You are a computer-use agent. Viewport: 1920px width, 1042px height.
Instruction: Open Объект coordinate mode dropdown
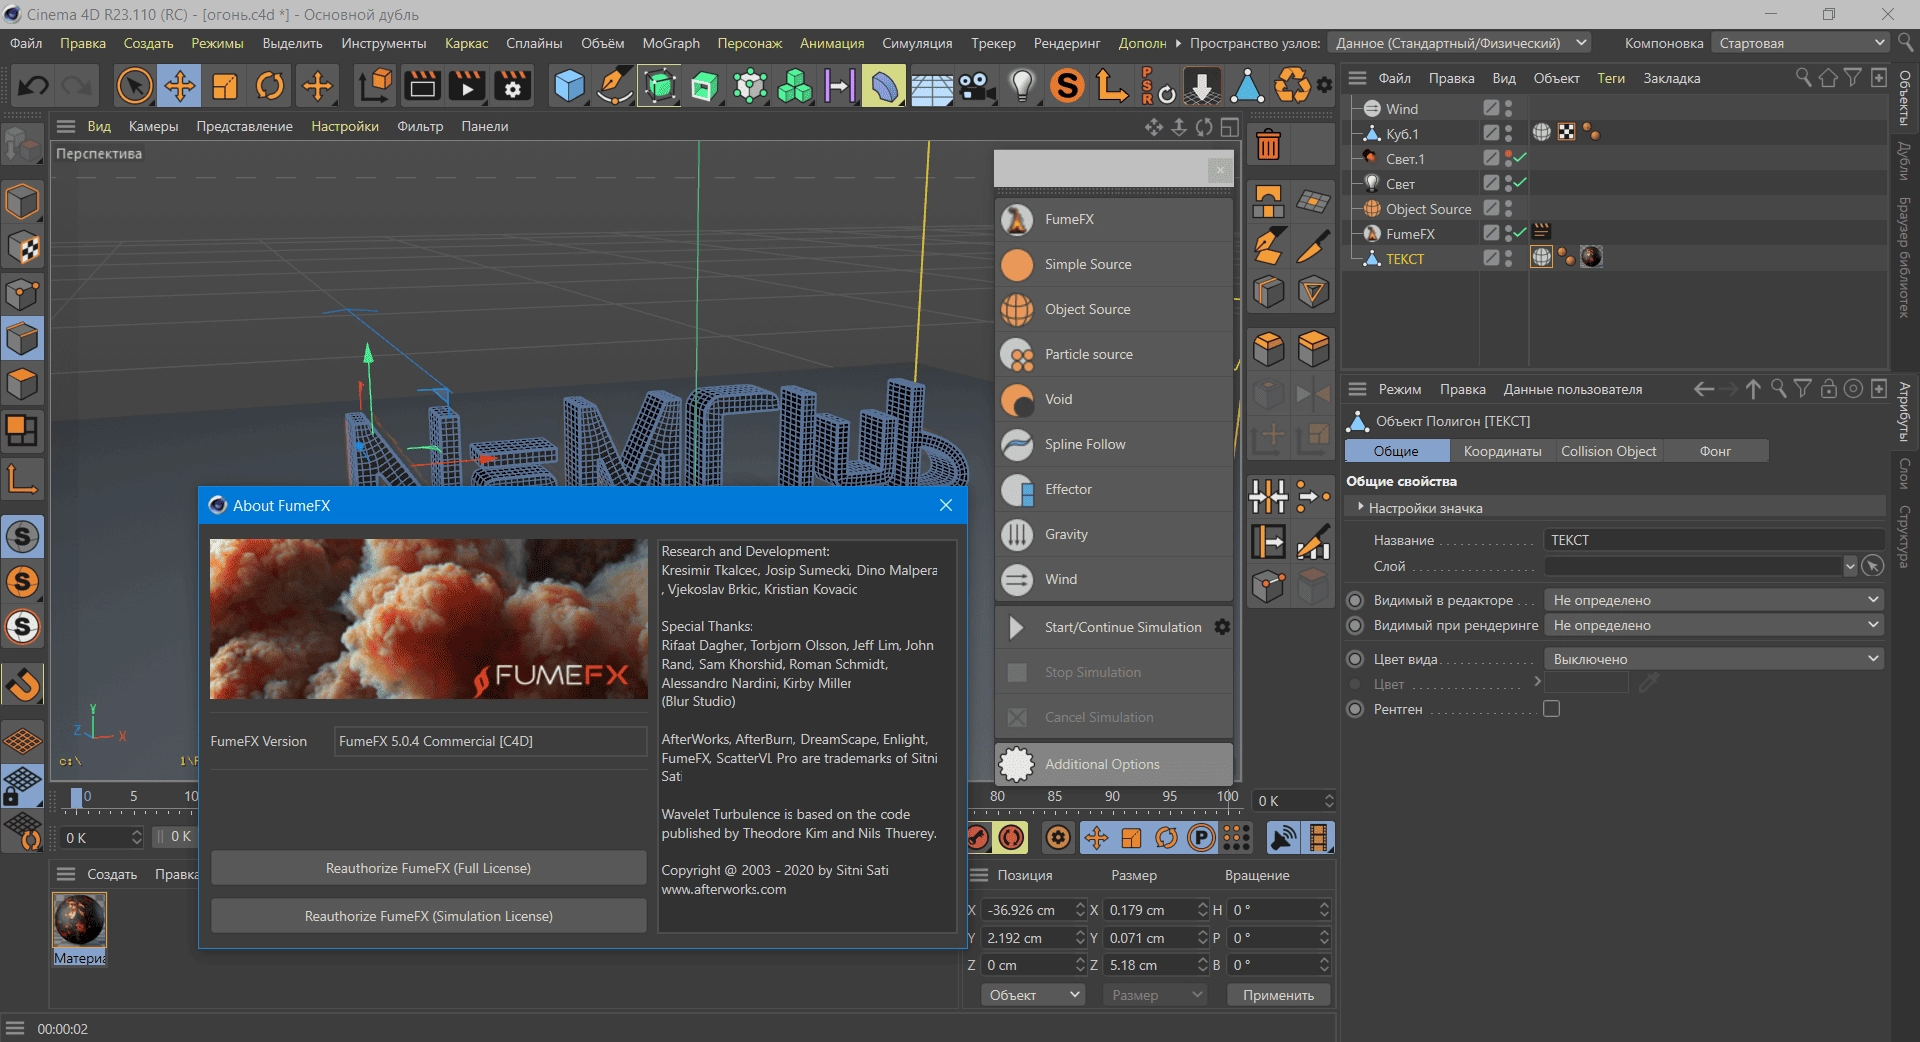pos(1034,995)
